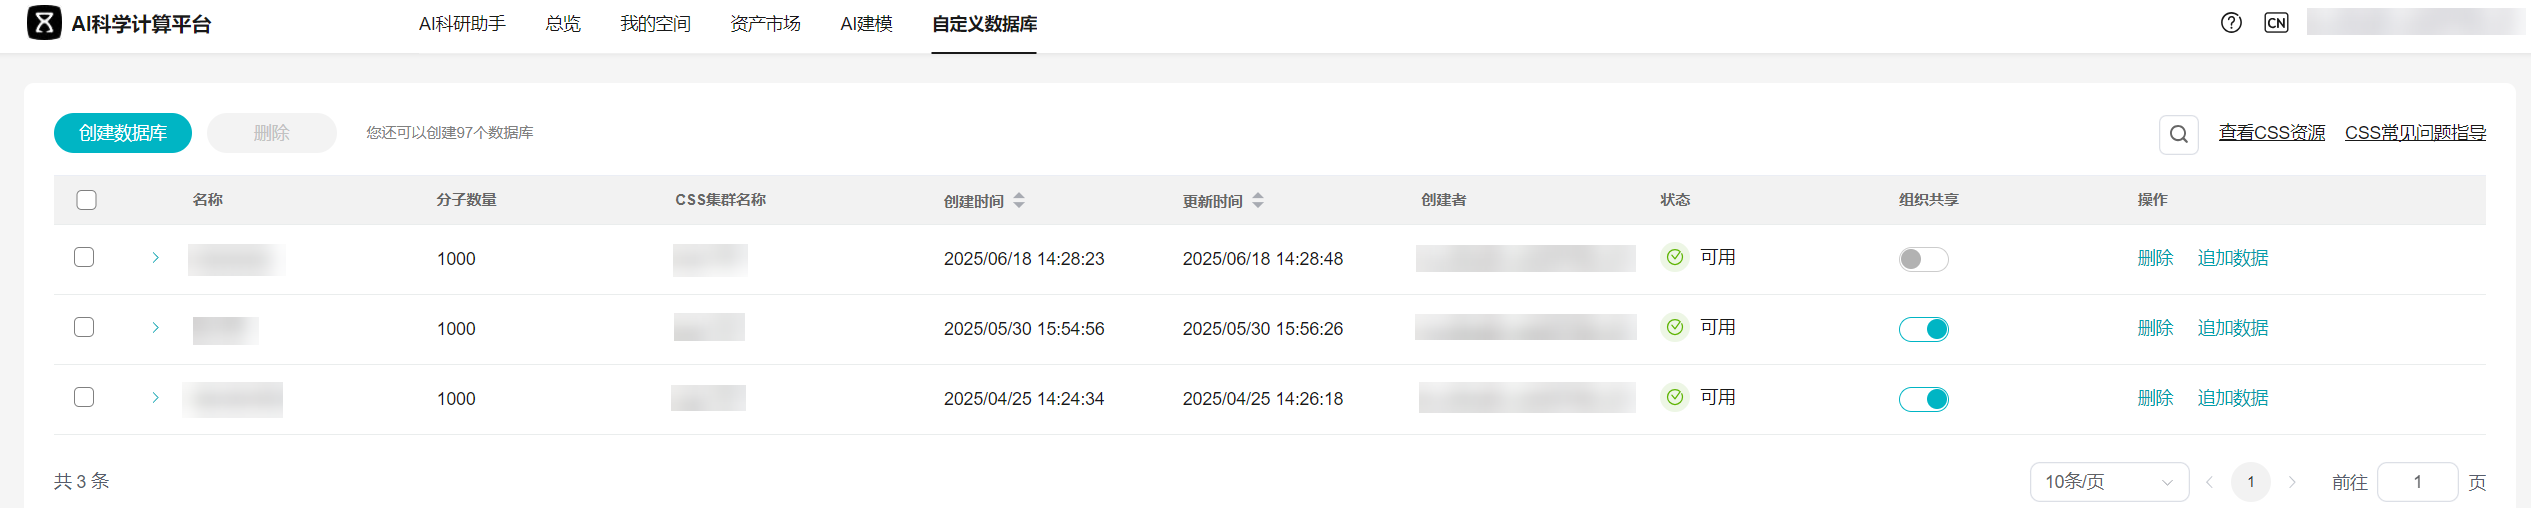Open the 10条/页 page size dropdown
This screenshot has height=508, width=2531.
coord(2109,482)
